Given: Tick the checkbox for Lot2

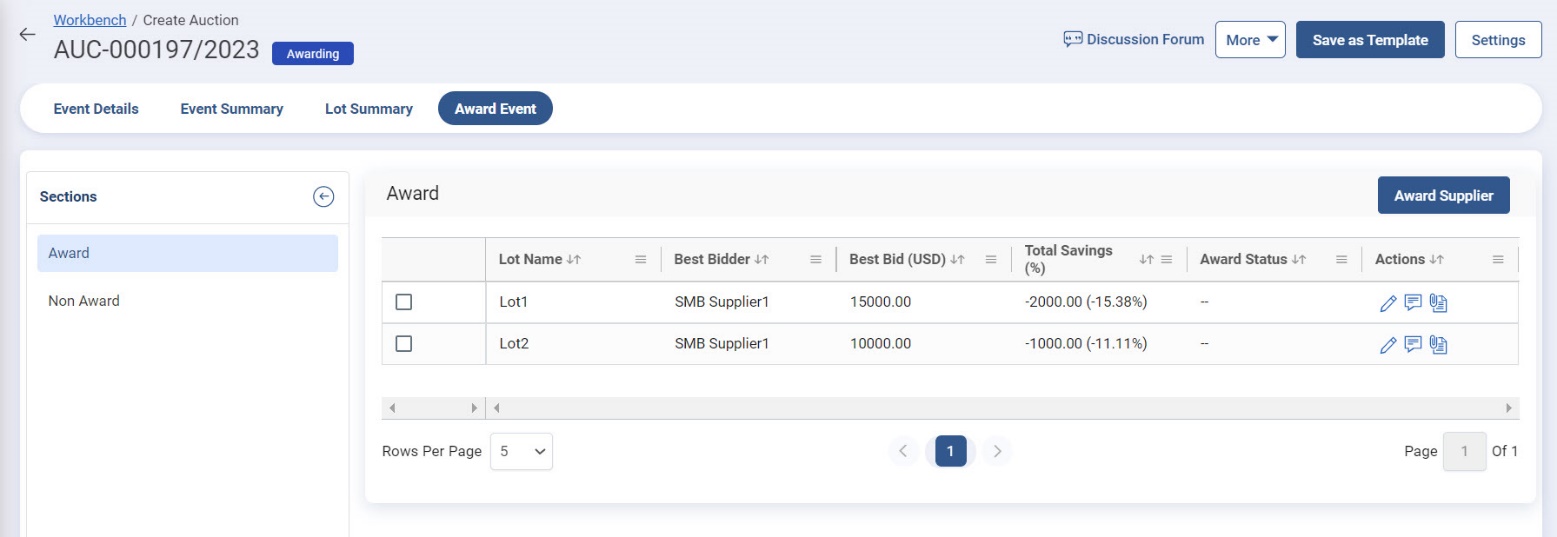Looking at the screenshot, I should click(404, 344).
